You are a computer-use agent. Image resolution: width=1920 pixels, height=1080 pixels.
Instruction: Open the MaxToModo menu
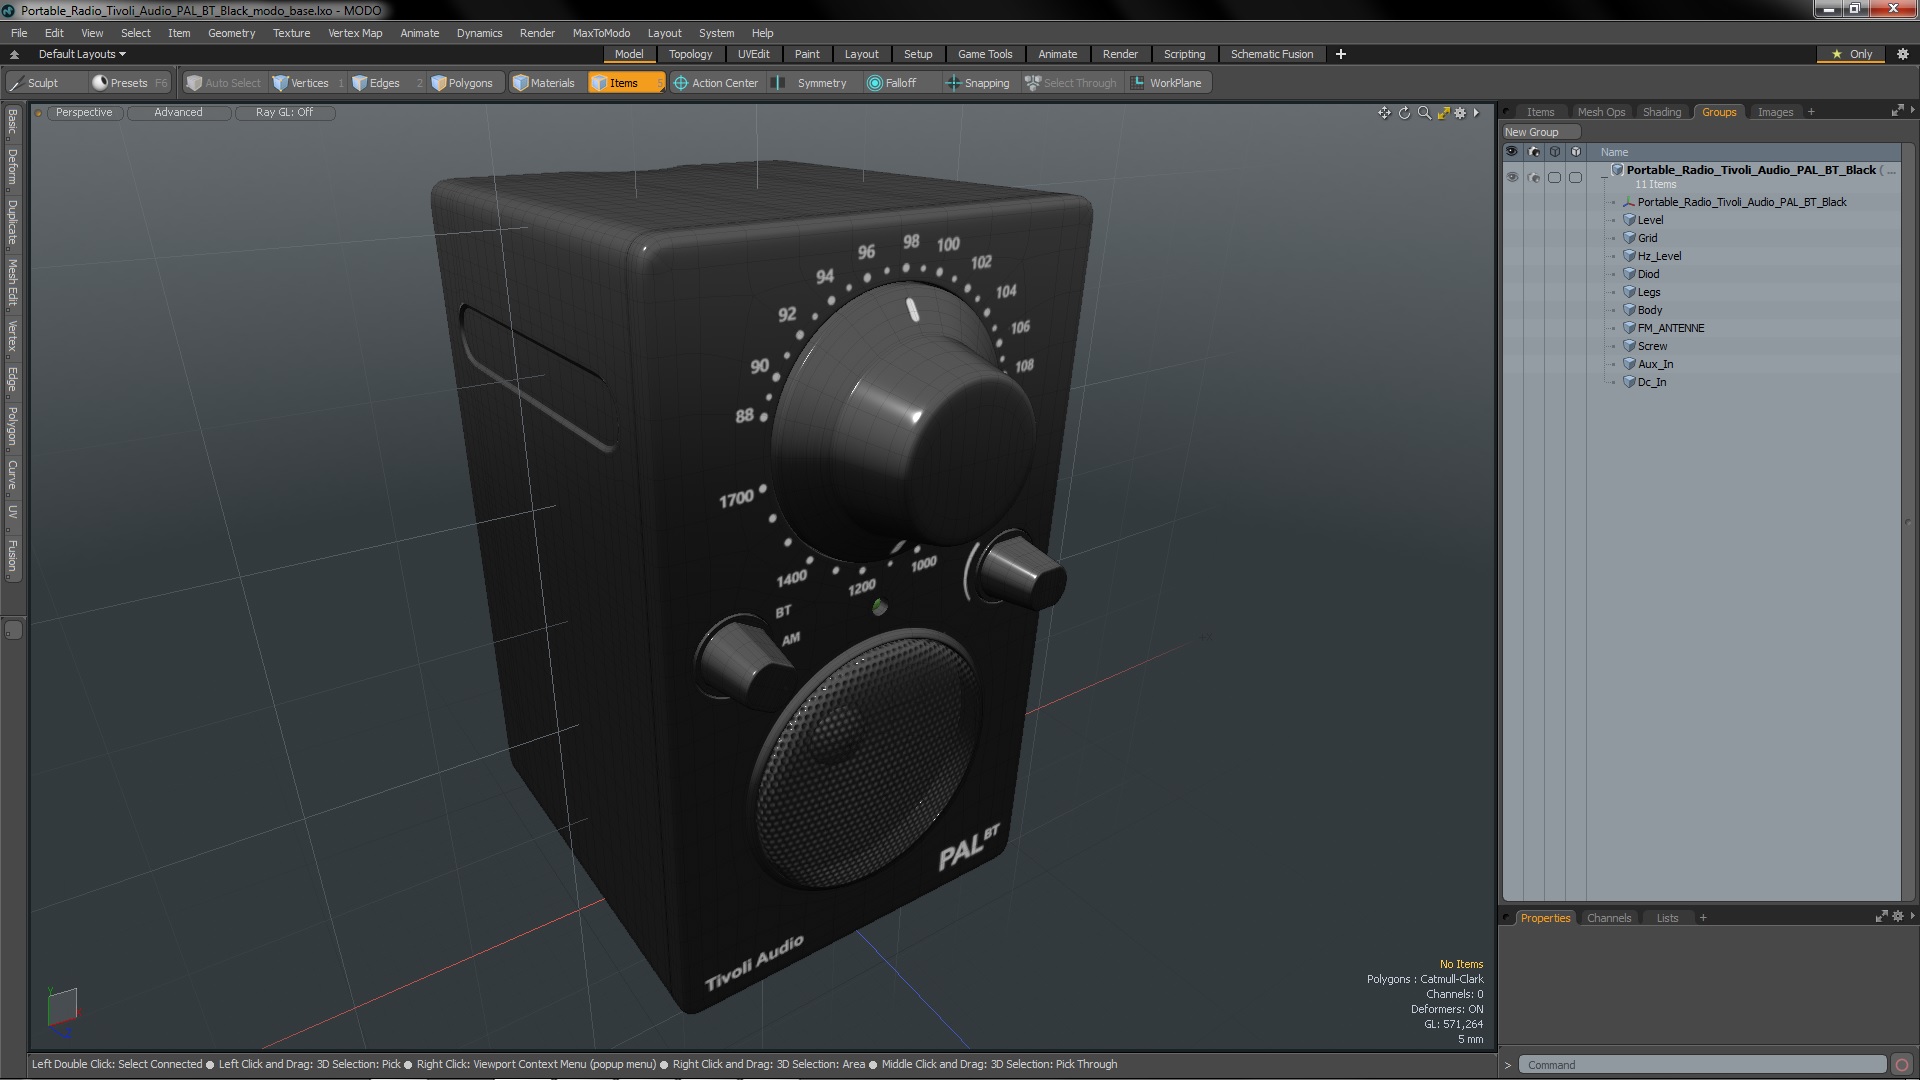point(601,33)
